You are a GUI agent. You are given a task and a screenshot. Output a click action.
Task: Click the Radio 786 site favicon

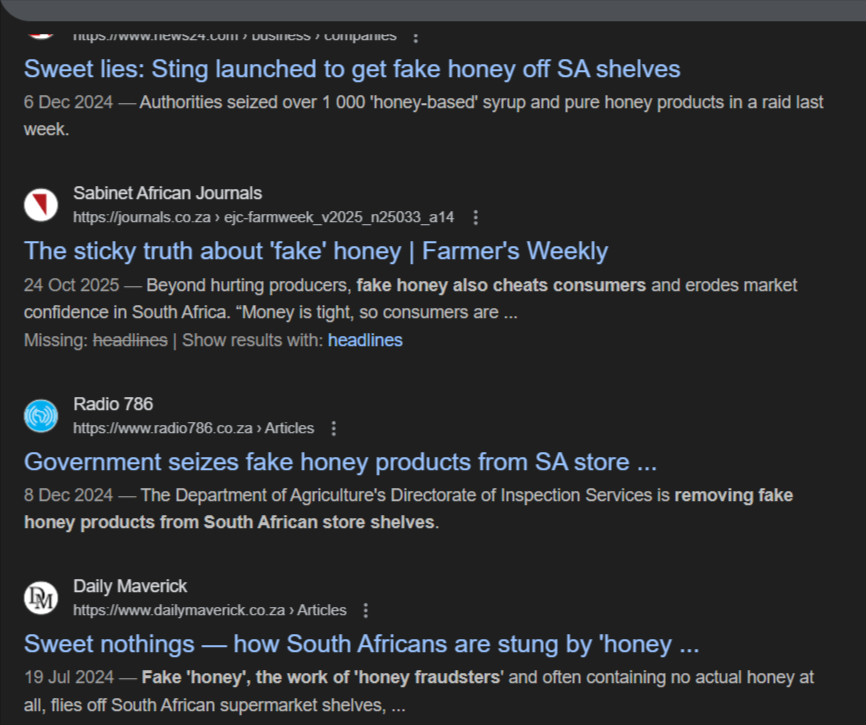(41, 416)
